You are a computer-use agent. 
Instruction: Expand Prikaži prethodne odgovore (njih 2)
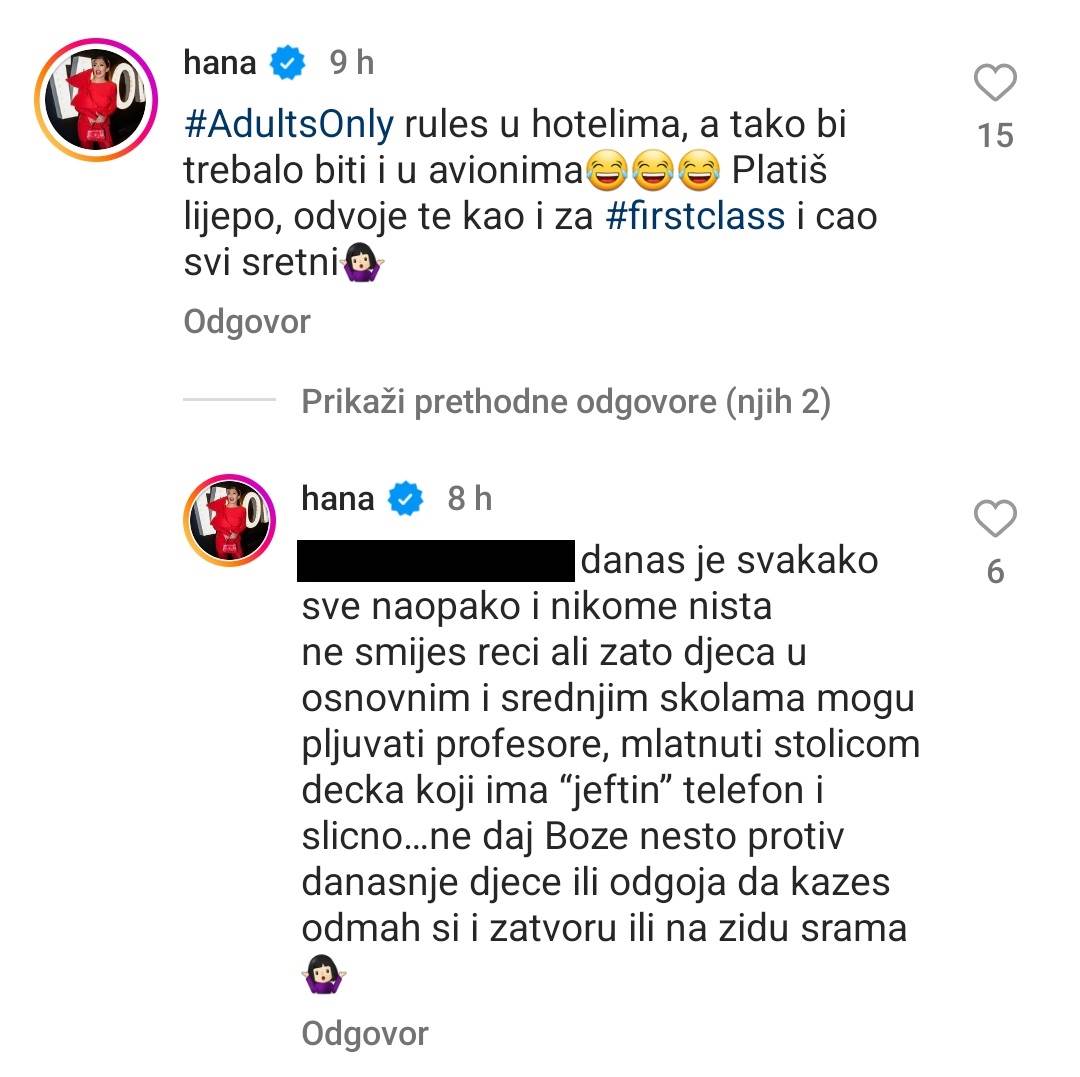pyautogui.click(x=566, y=402)
